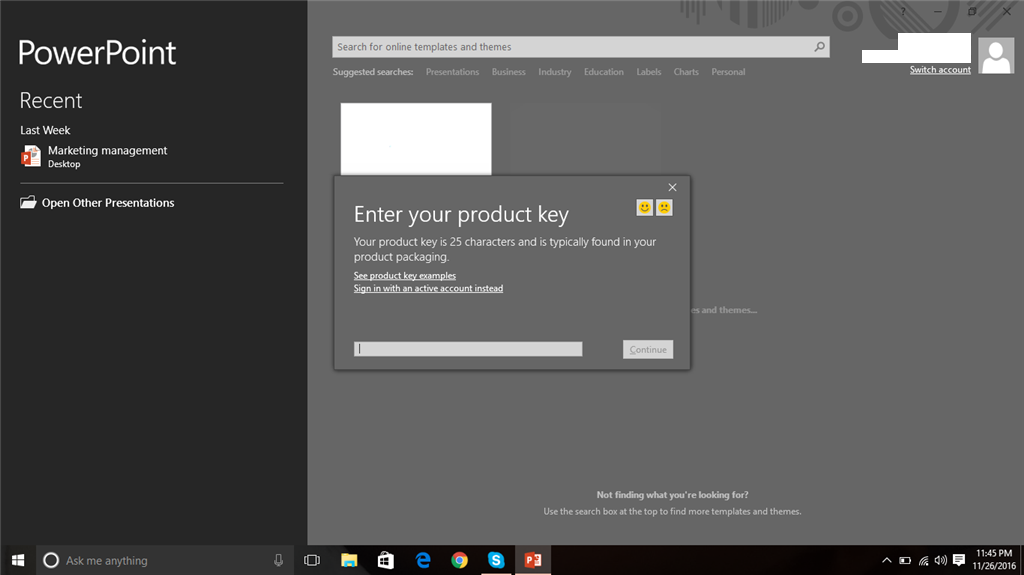Click Sign in with an active account instead
Image resolution: width=1024 pixels, height=575 pixels.
[x=428, y=288]
